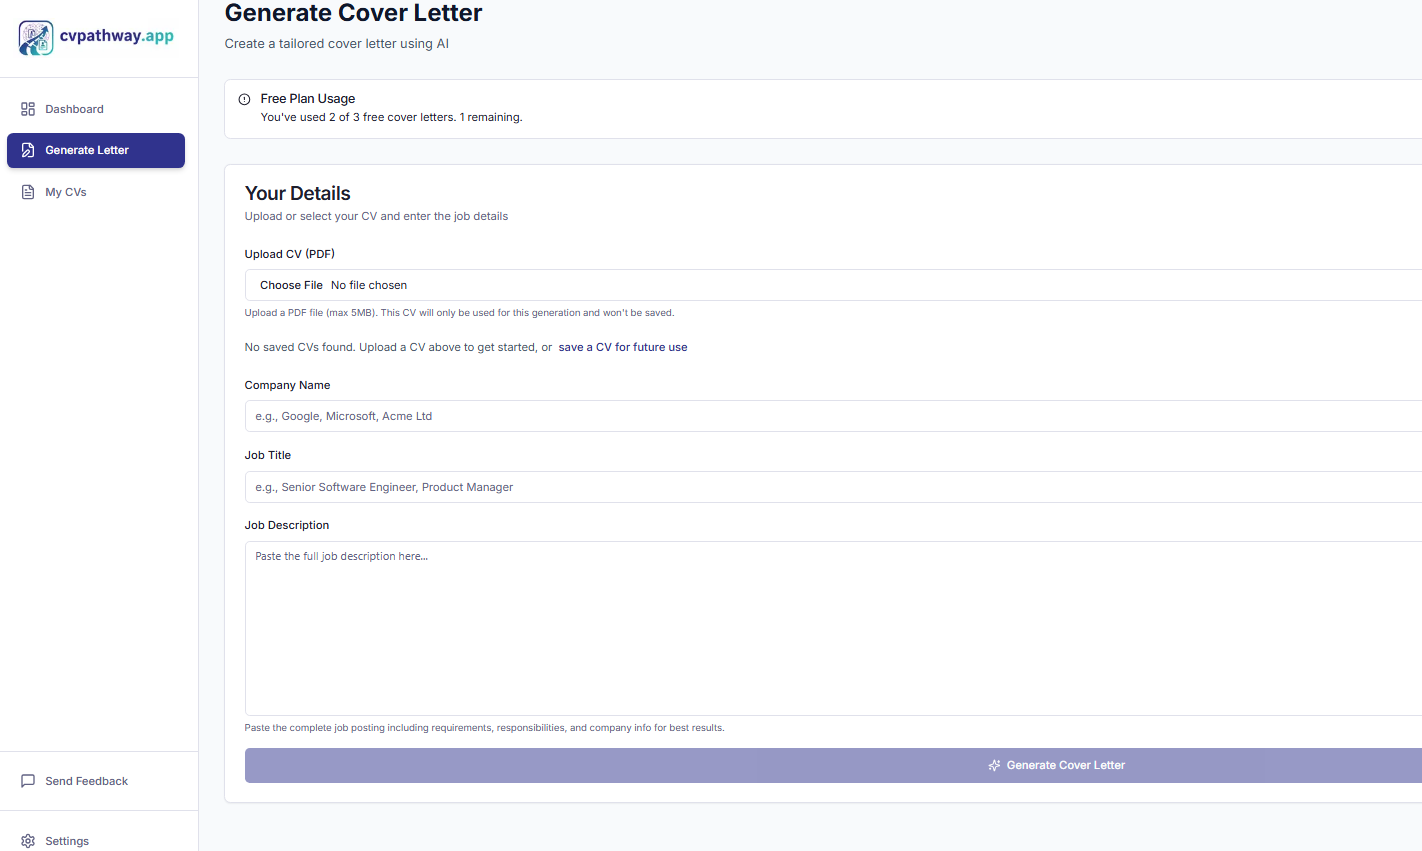Click the My CVs file icon
Viewport: 1422px width, 851px height.
coord(28,191)
